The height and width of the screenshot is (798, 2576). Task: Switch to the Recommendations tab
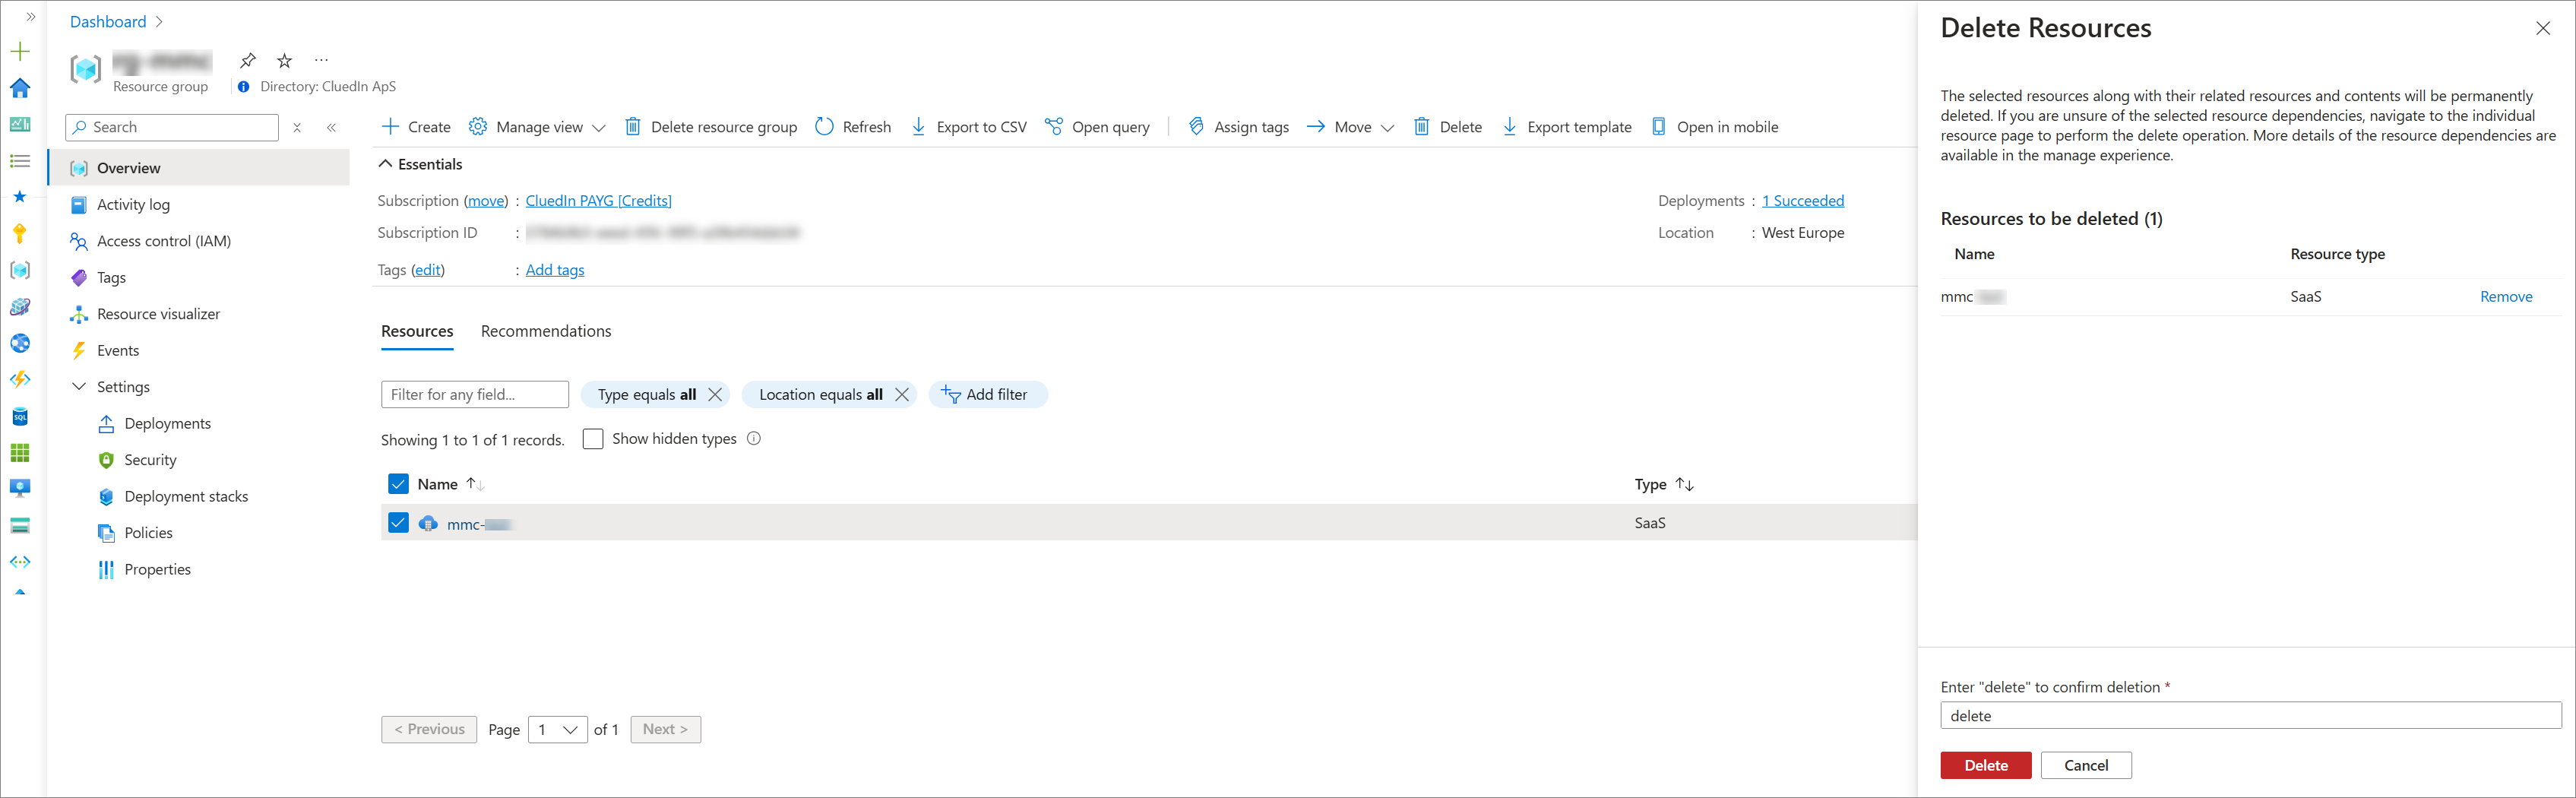[x=546, y=331]
